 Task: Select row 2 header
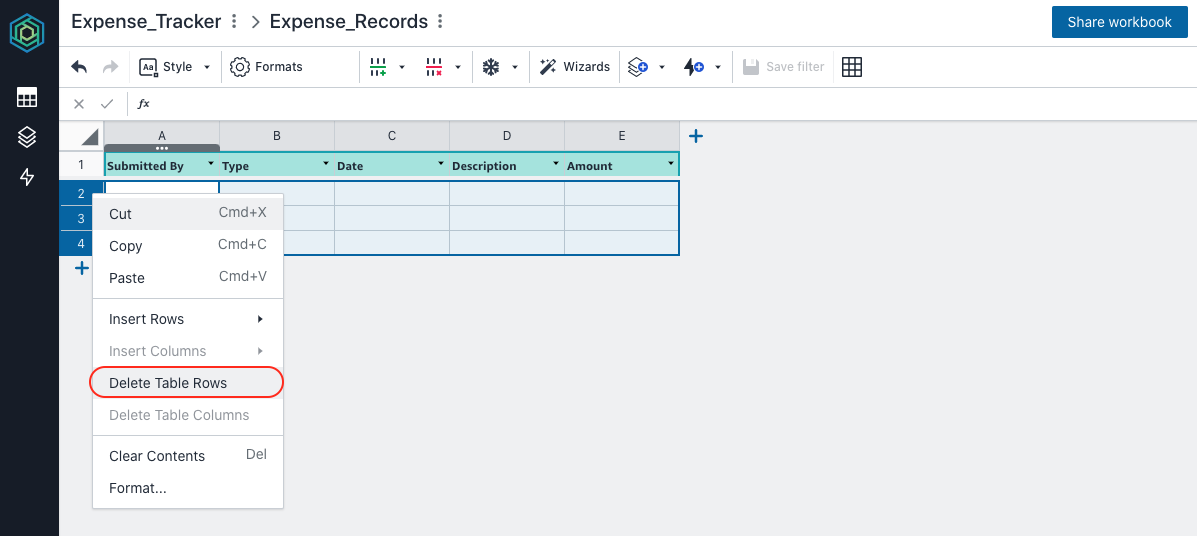tap(81, 193)
